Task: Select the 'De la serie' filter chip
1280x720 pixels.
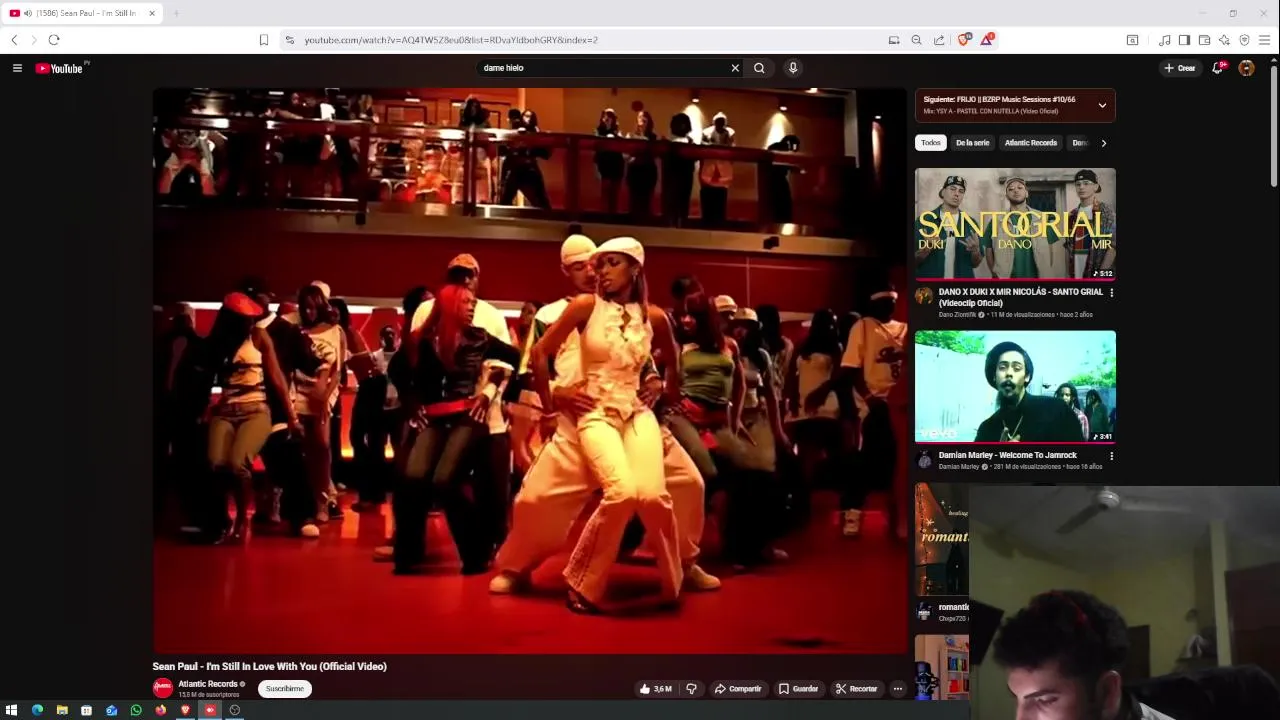Action: 972,143
